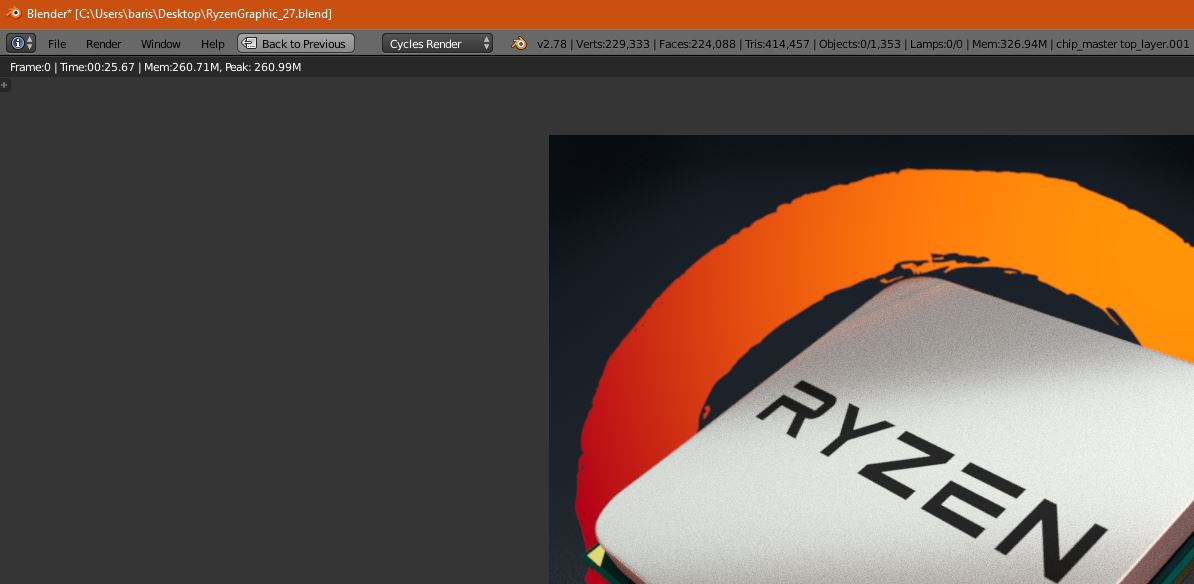Open the Help menu
Screen dimensions: 1194x584
[x=212, y=44]
